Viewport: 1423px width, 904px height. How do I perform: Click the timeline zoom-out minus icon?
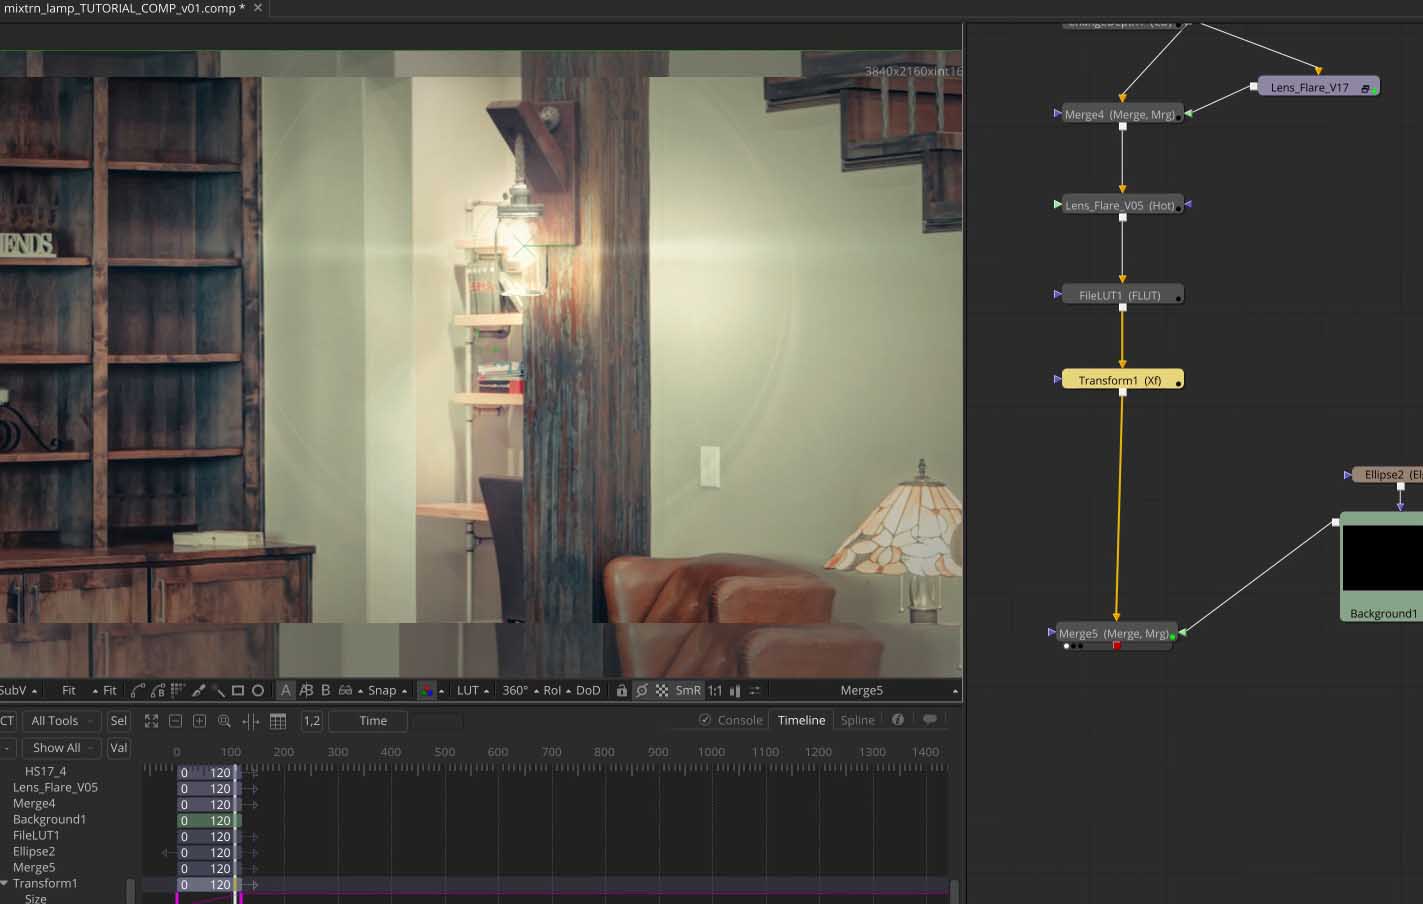[x=175, y=721]
